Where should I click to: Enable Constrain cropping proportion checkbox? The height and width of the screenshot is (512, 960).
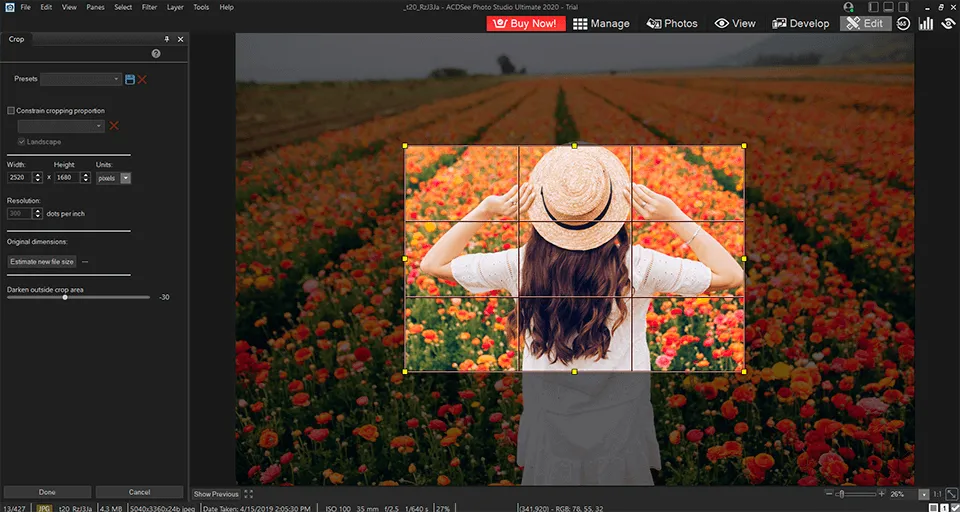tap(11, 111)
